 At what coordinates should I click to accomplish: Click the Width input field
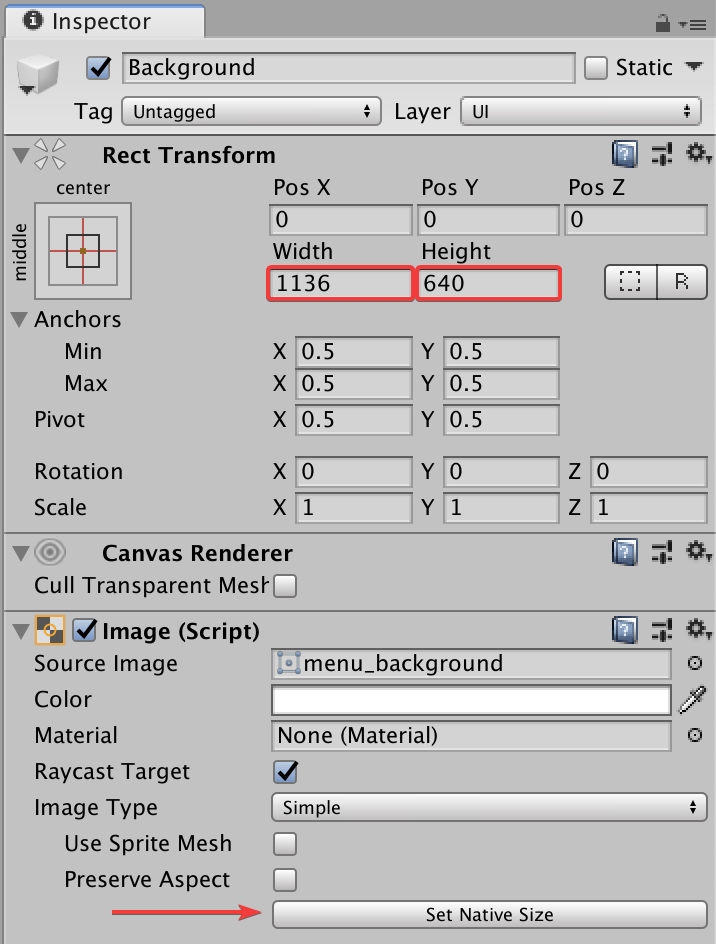click(x=341, y=284)
